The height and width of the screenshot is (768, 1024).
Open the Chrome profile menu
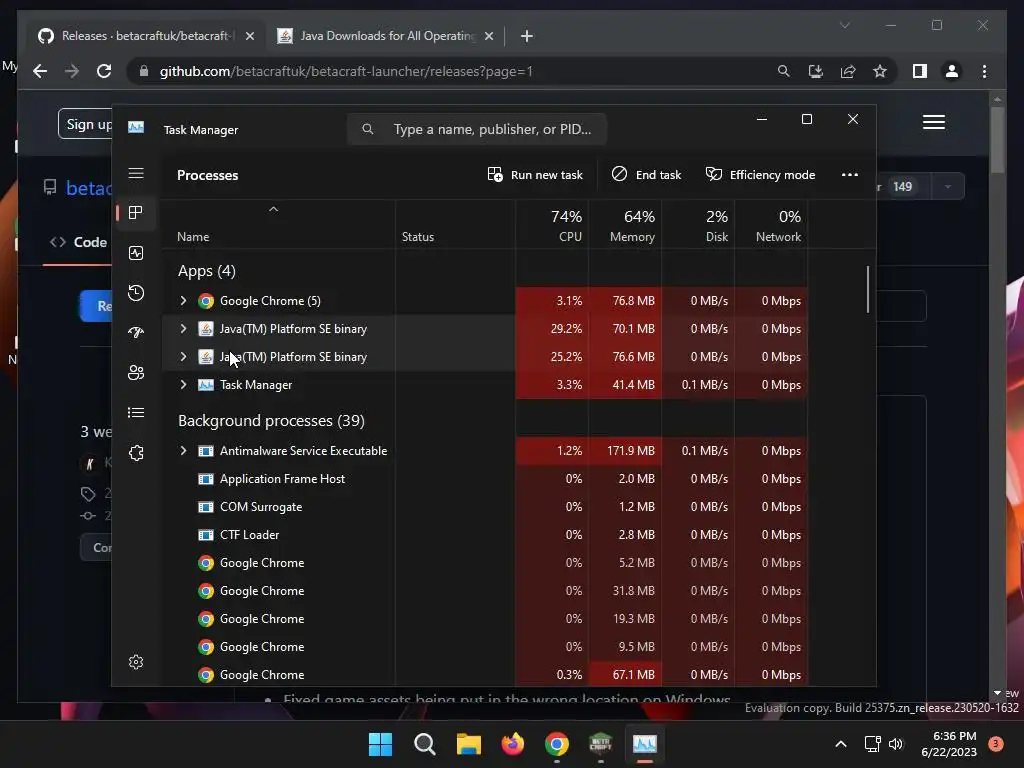[x=952, y=71]
